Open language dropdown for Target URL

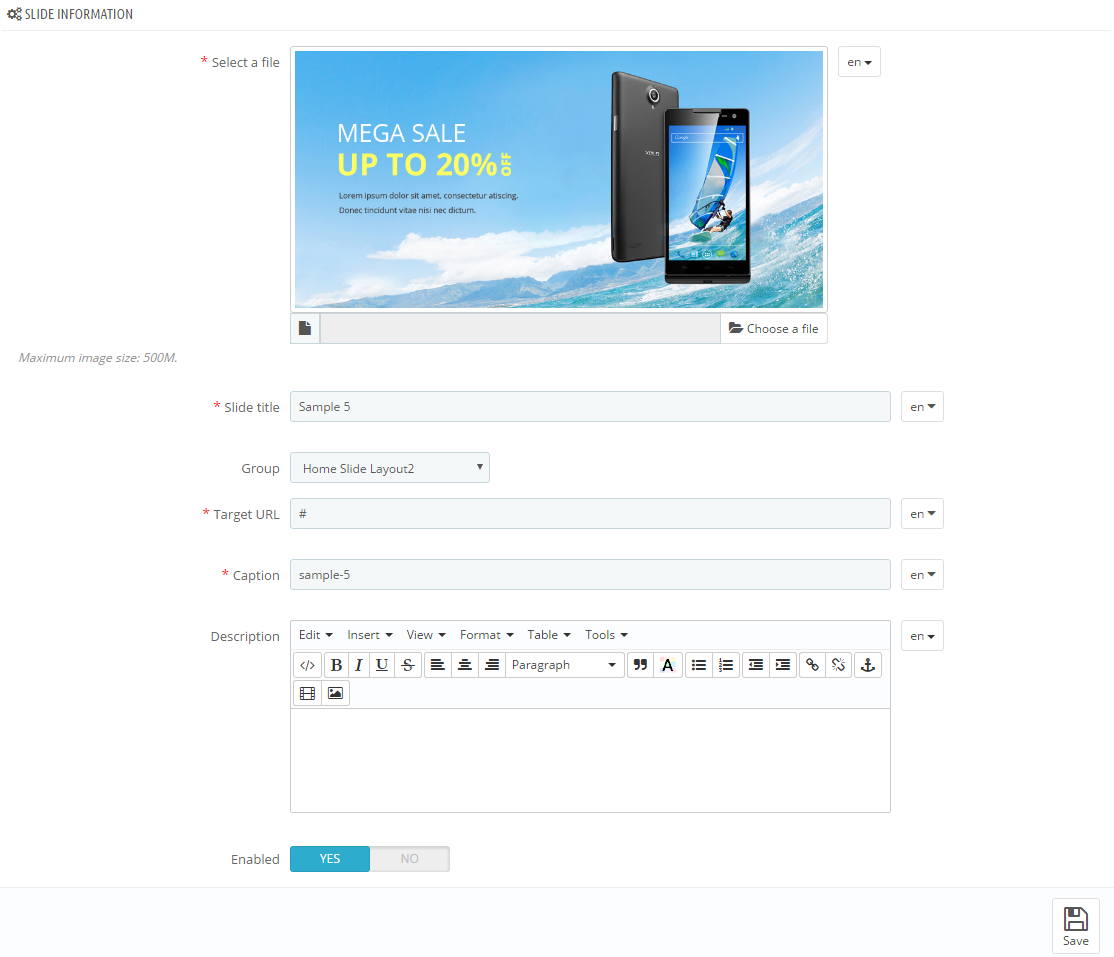tap(922, 514)
